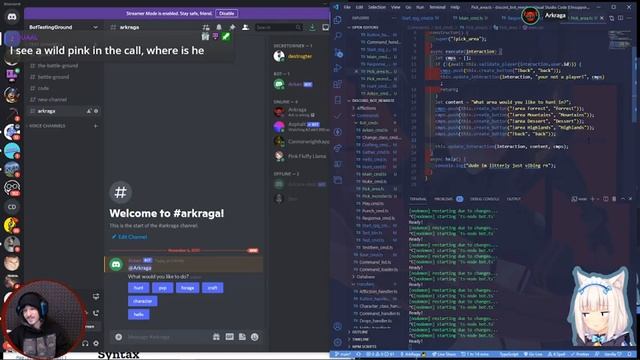Open VS Code Search activity icon
This screenshot has width=640, height=360.
click(x=338, y=36)
